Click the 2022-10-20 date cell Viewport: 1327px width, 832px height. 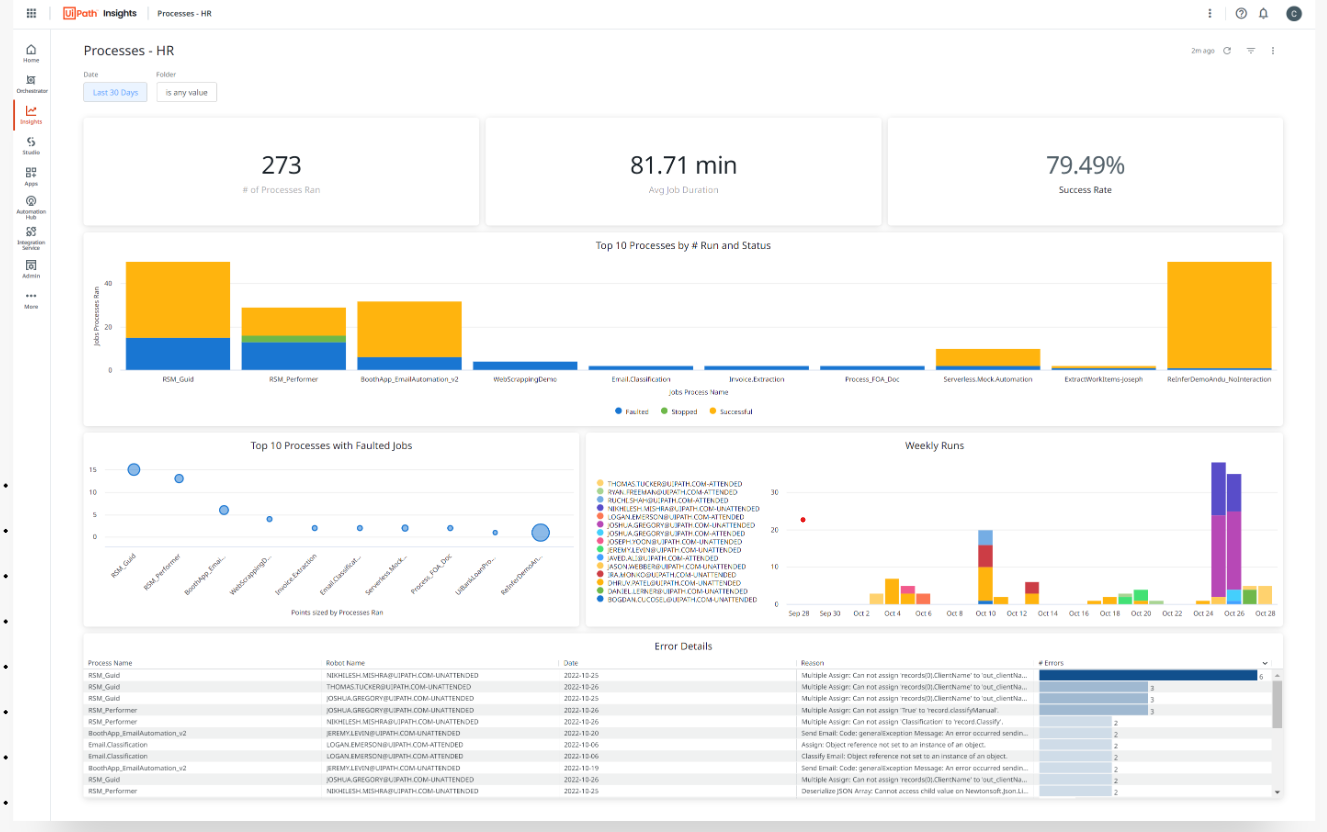pyautogui.click(x=579, y=733)
